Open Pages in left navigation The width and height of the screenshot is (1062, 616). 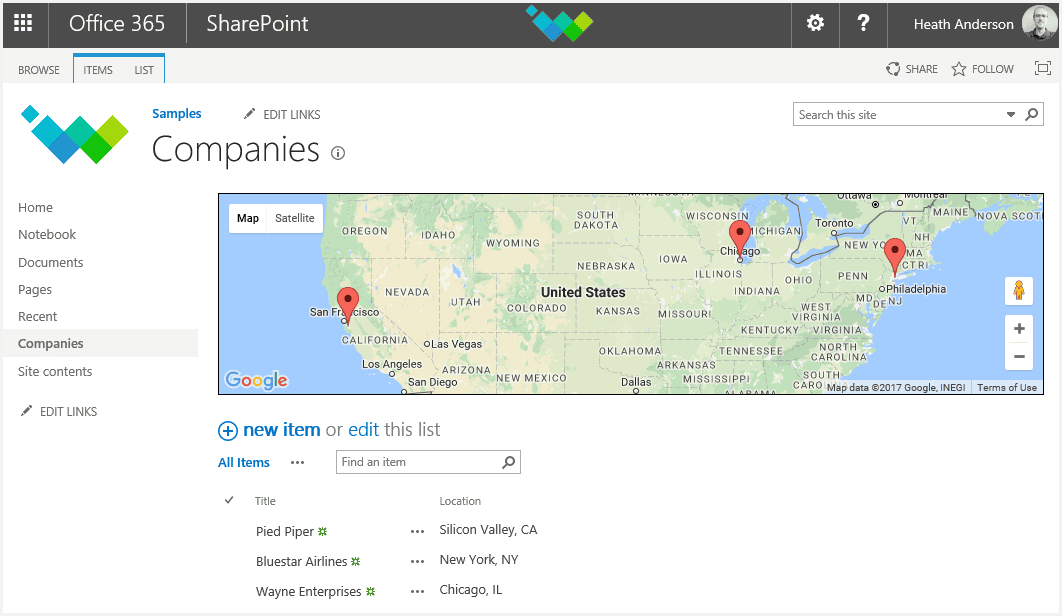tap(35, 289)
